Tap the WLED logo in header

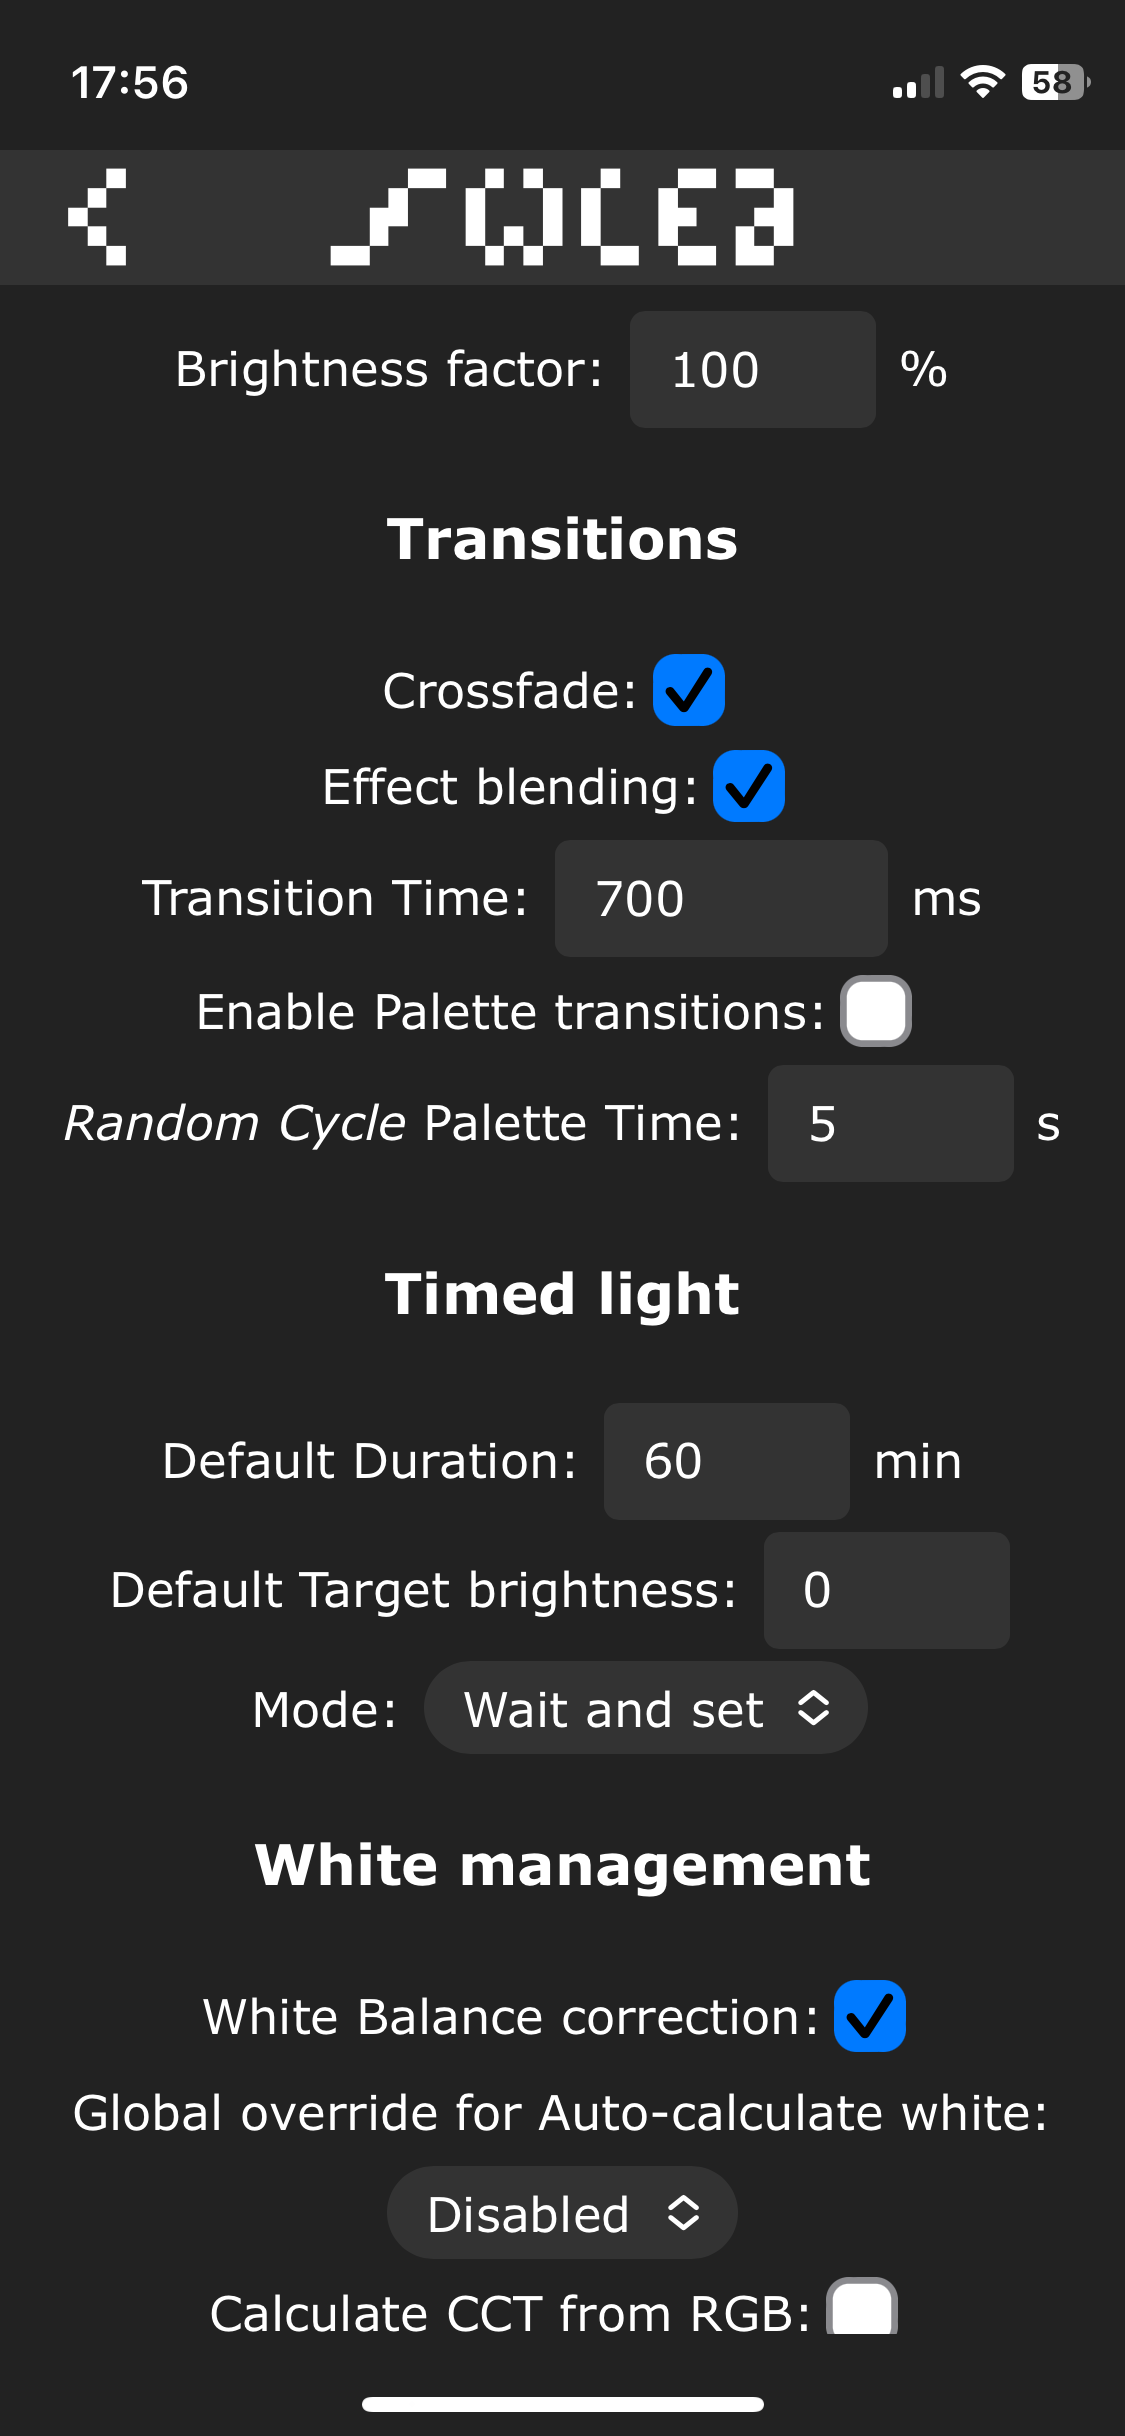point(562,217)
